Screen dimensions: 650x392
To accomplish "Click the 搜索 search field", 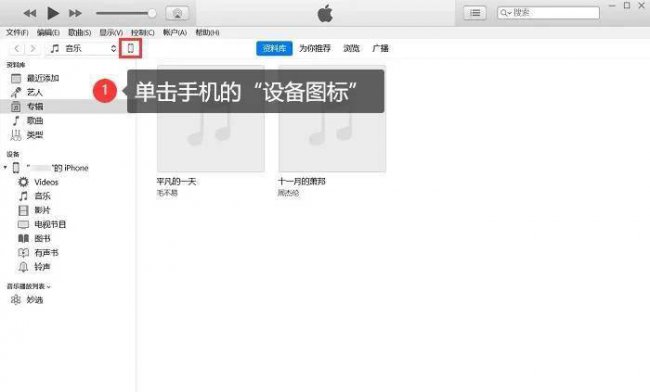I will 548,13.
